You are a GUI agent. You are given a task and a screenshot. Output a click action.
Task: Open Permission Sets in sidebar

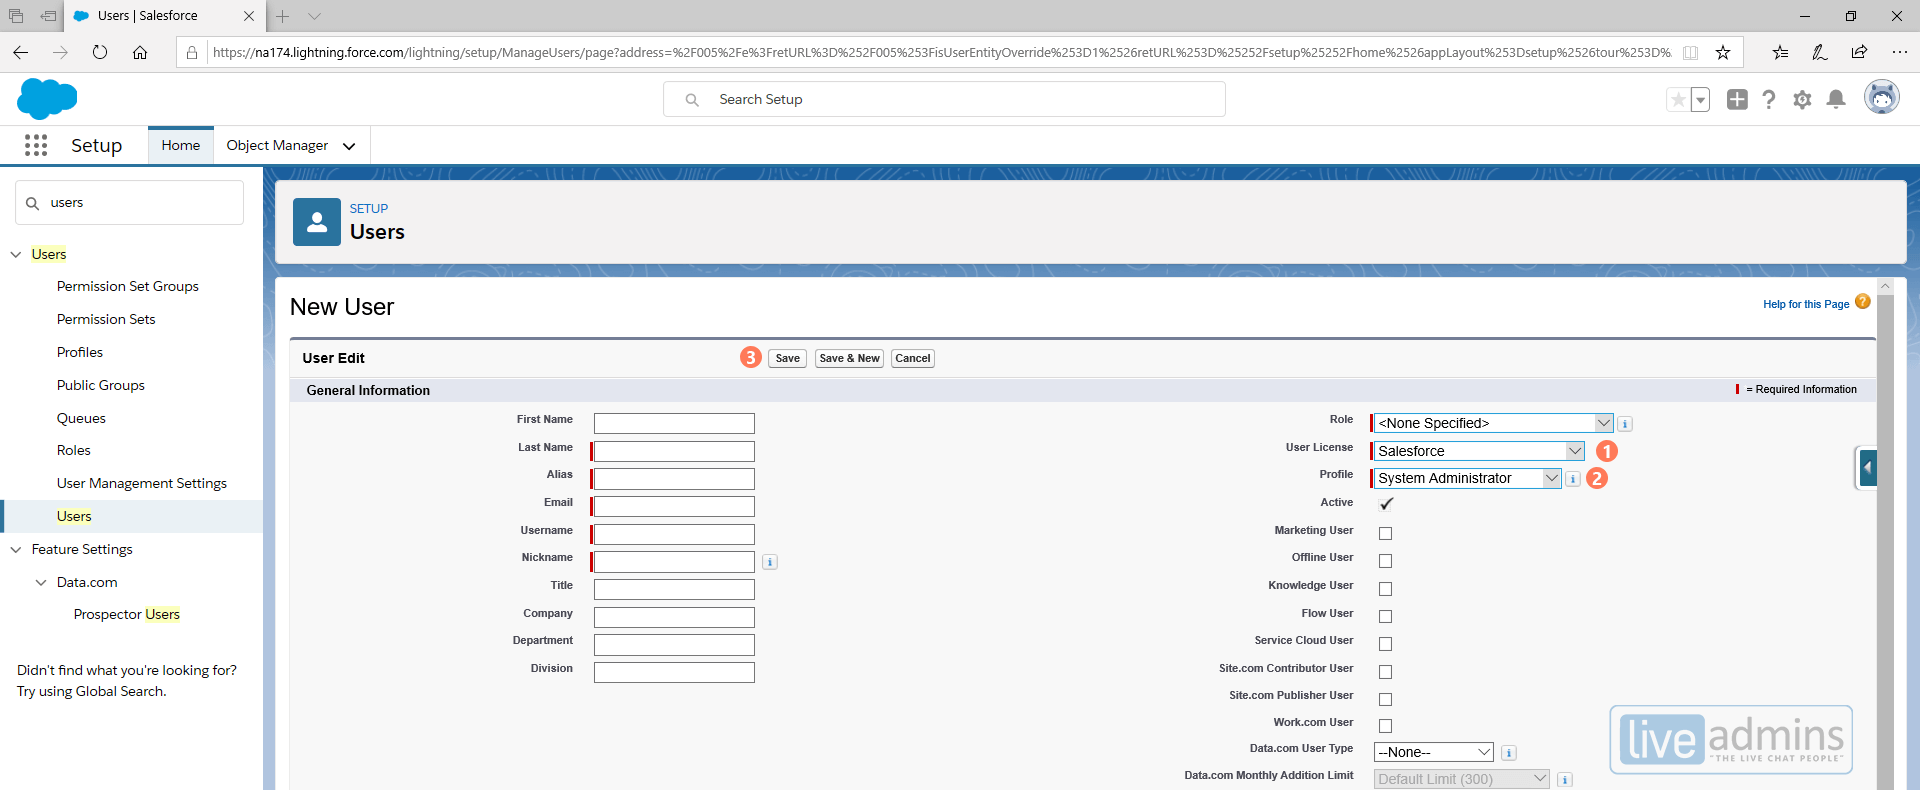pos(106,319)
